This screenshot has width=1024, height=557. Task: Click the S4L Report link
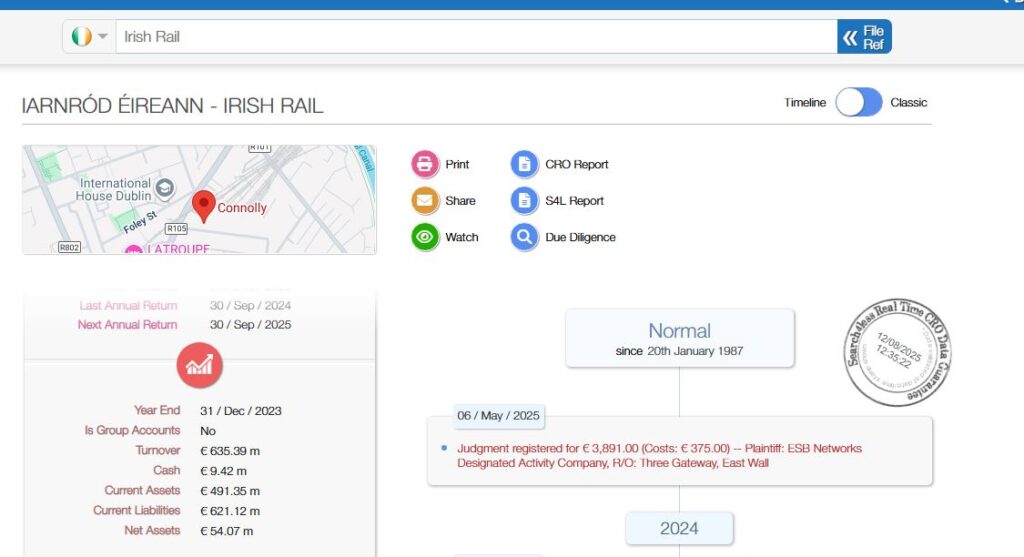[x=575, y=201]
